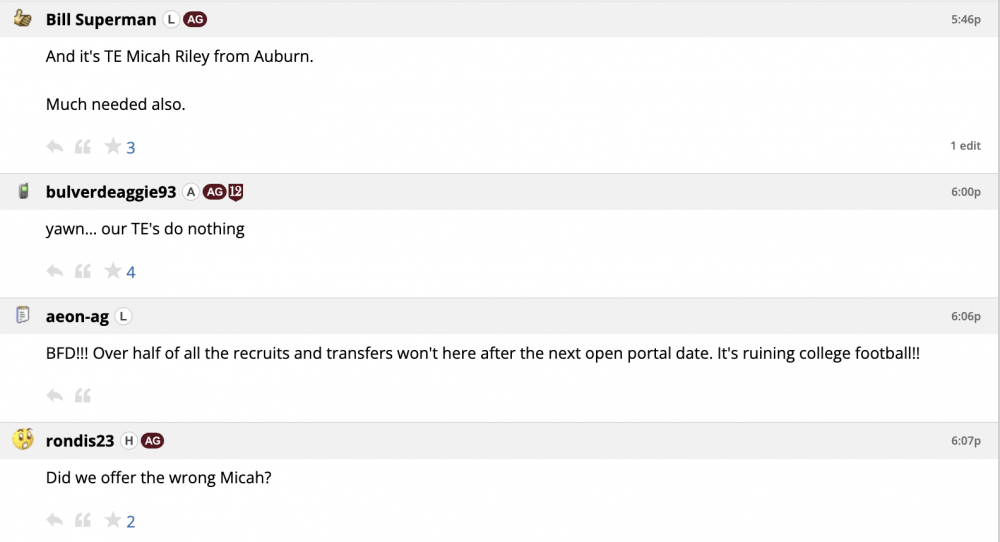Viewport: 1000px width, 542px height.
Task: Star bulverdeaggie93's post
Action: click(x=113, y=271)
